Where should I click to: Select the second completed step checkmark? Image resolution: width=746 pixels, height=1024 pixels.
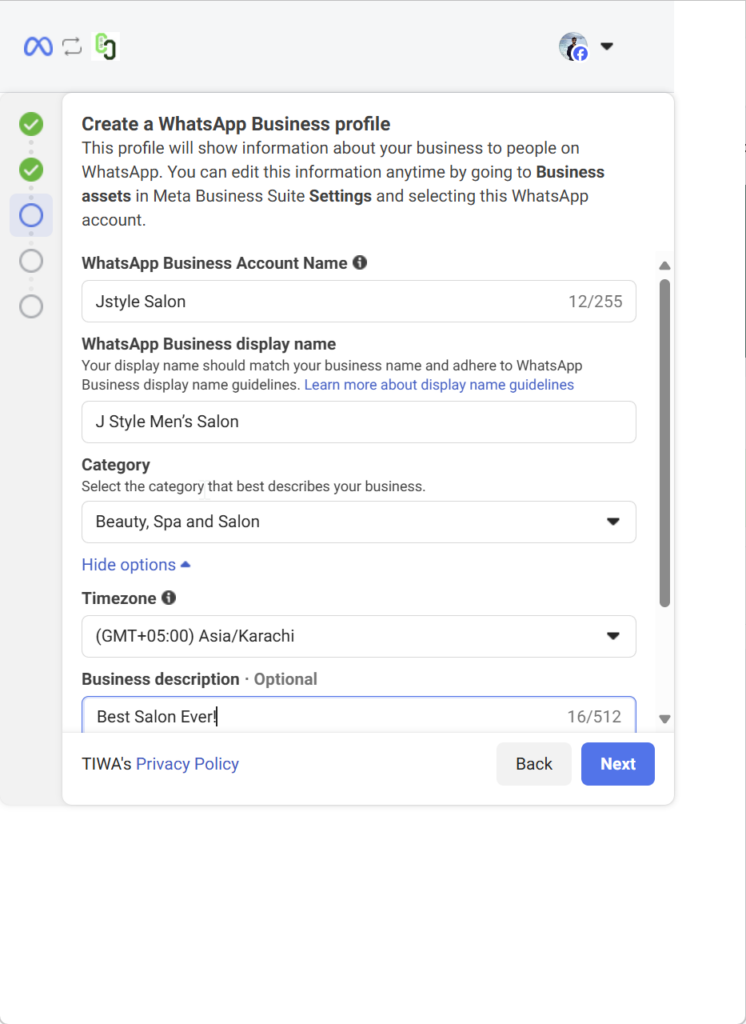tap(31, 170)
